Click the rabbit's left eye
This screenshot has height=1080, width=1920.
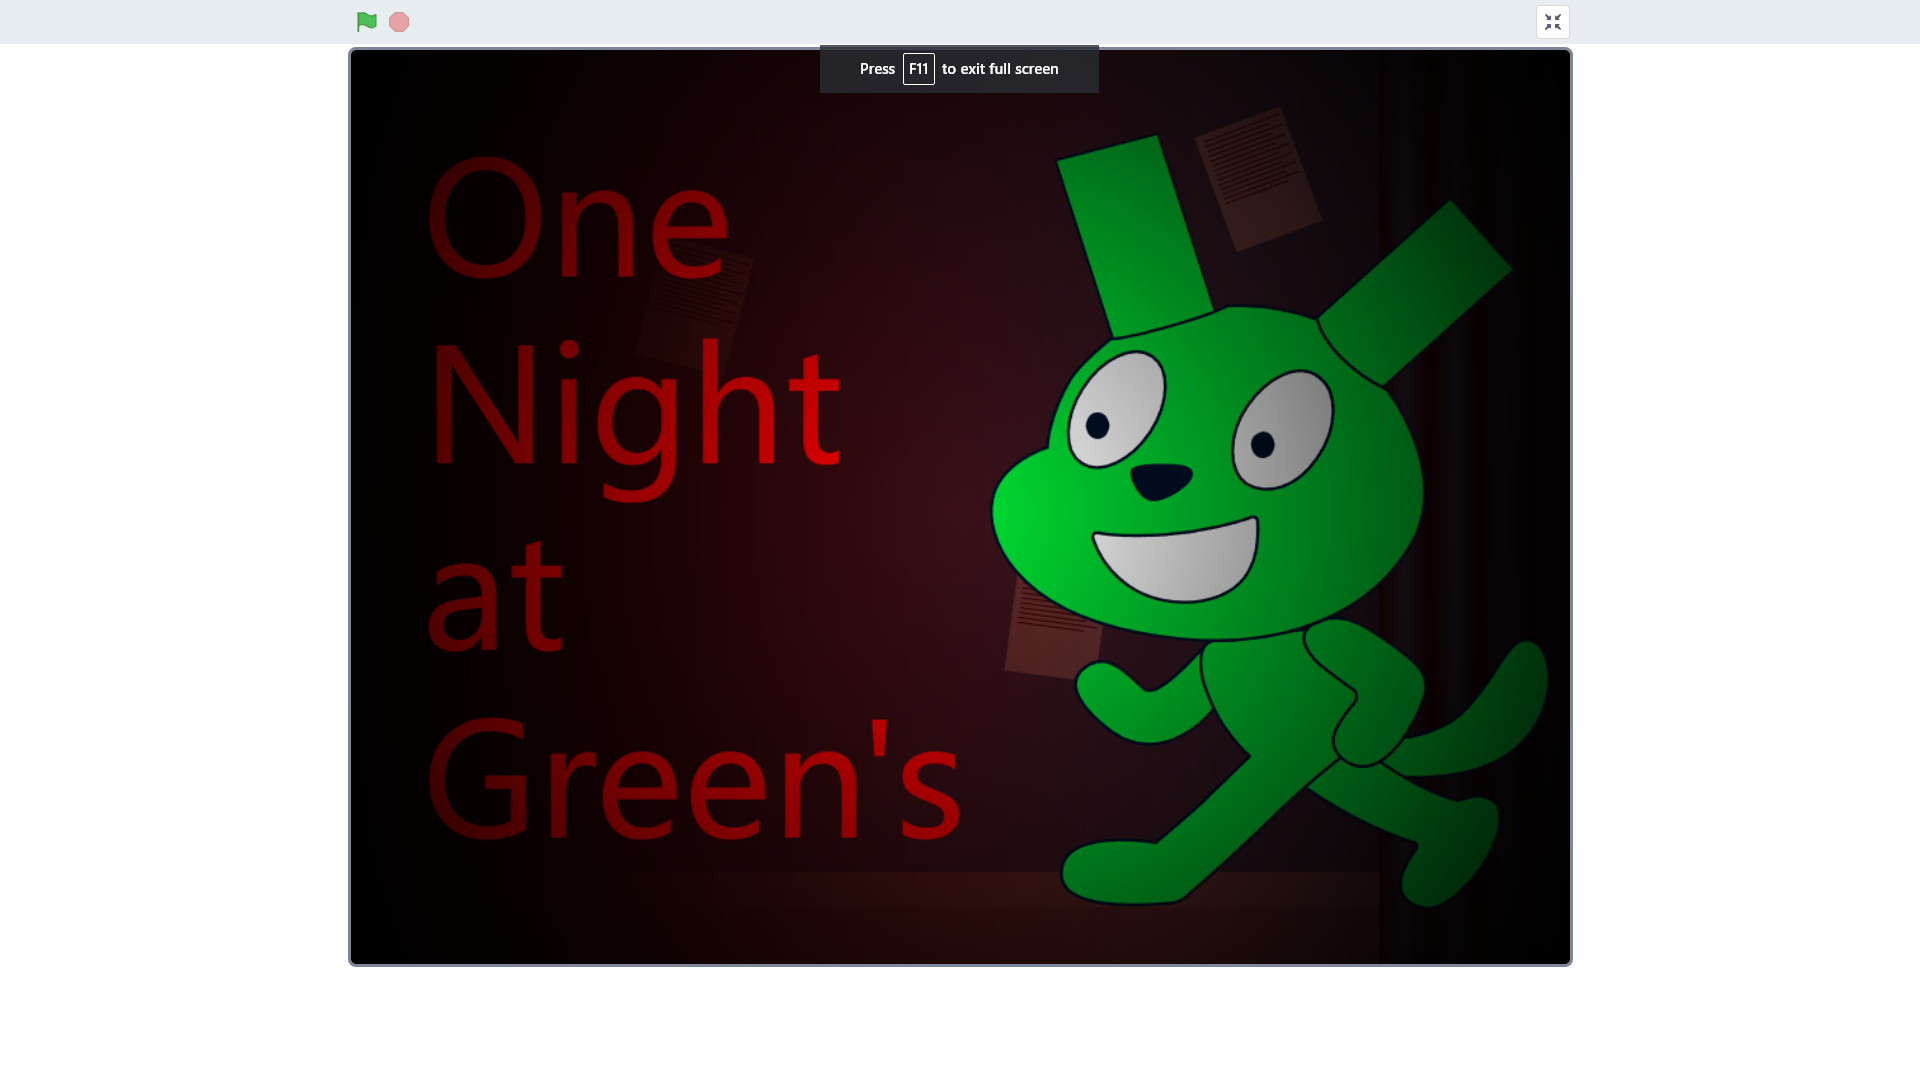pos(1116,408)
